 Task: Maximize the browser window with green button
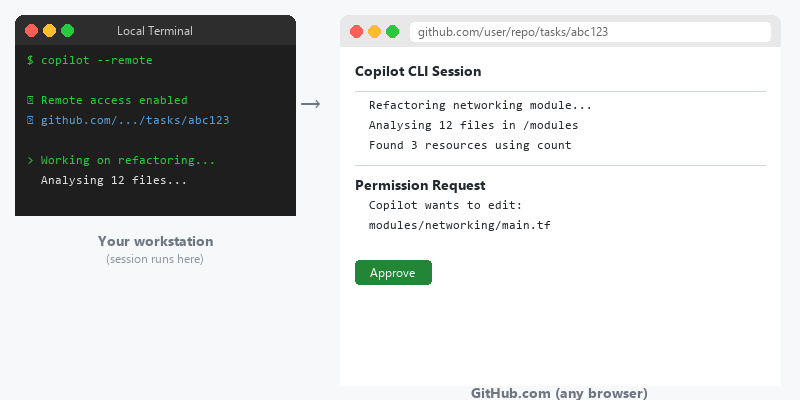tap(392, 32)
